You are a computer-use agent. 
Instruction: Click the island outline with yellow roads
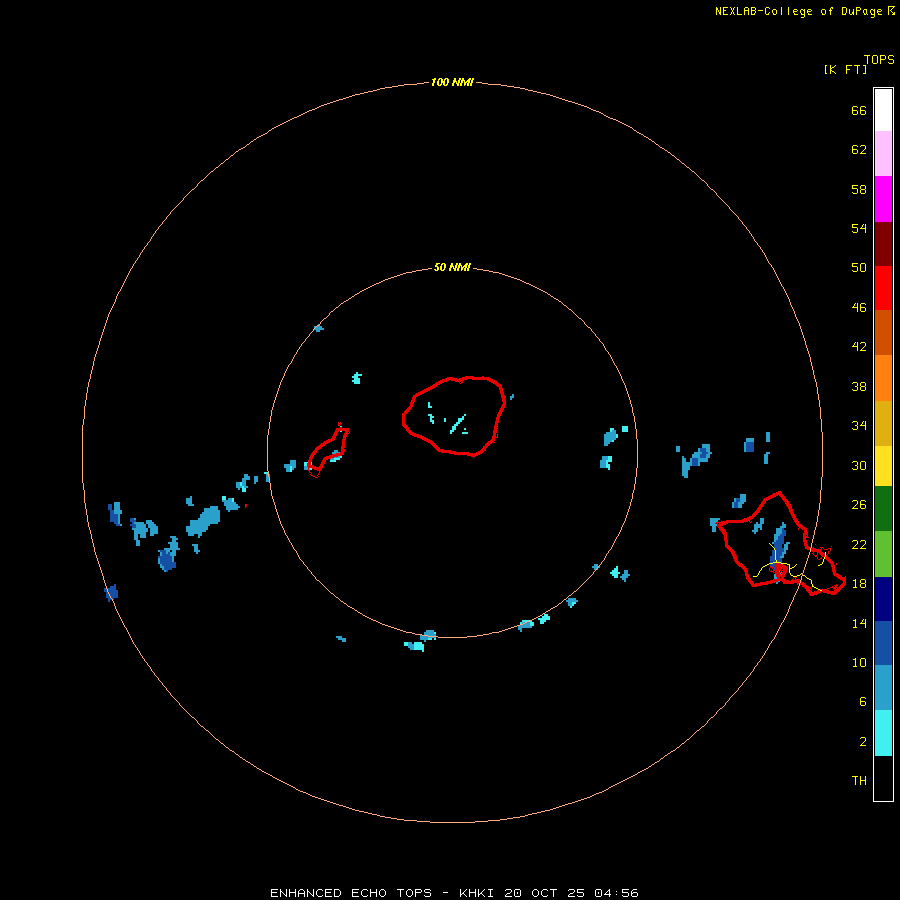click(x=781, y=543)
